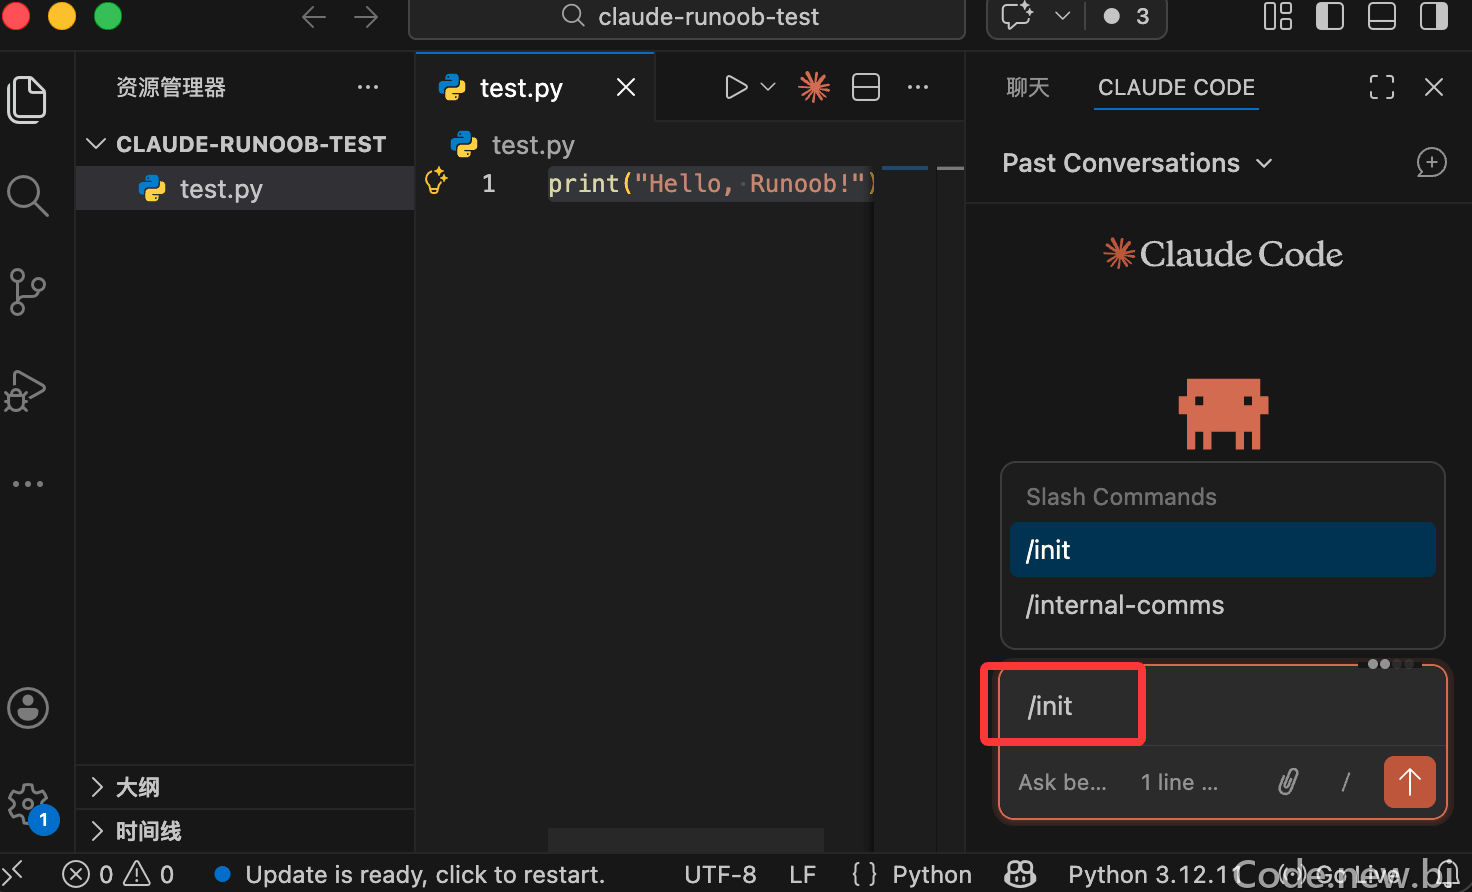Open test.py in the file explorer
The width and height of the screenshot is (1472, 892).
point(245,188)
